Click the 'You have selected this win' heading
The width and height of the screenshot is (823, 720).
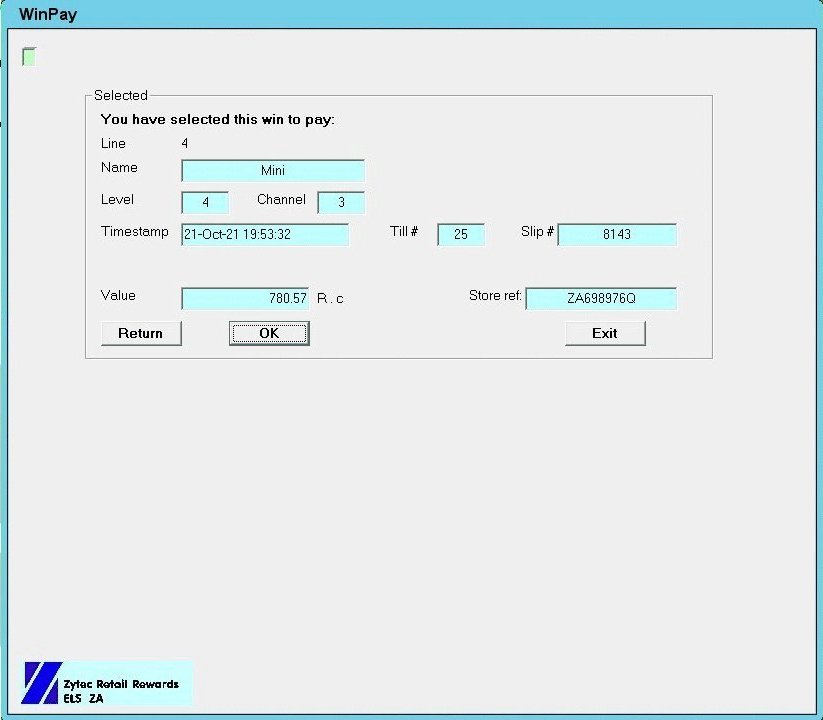point(217,119)
